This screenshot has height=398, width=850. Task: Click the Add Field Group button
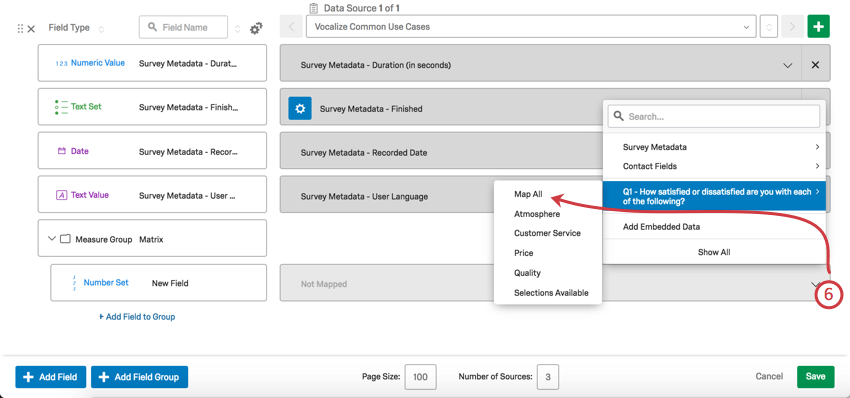139,377
